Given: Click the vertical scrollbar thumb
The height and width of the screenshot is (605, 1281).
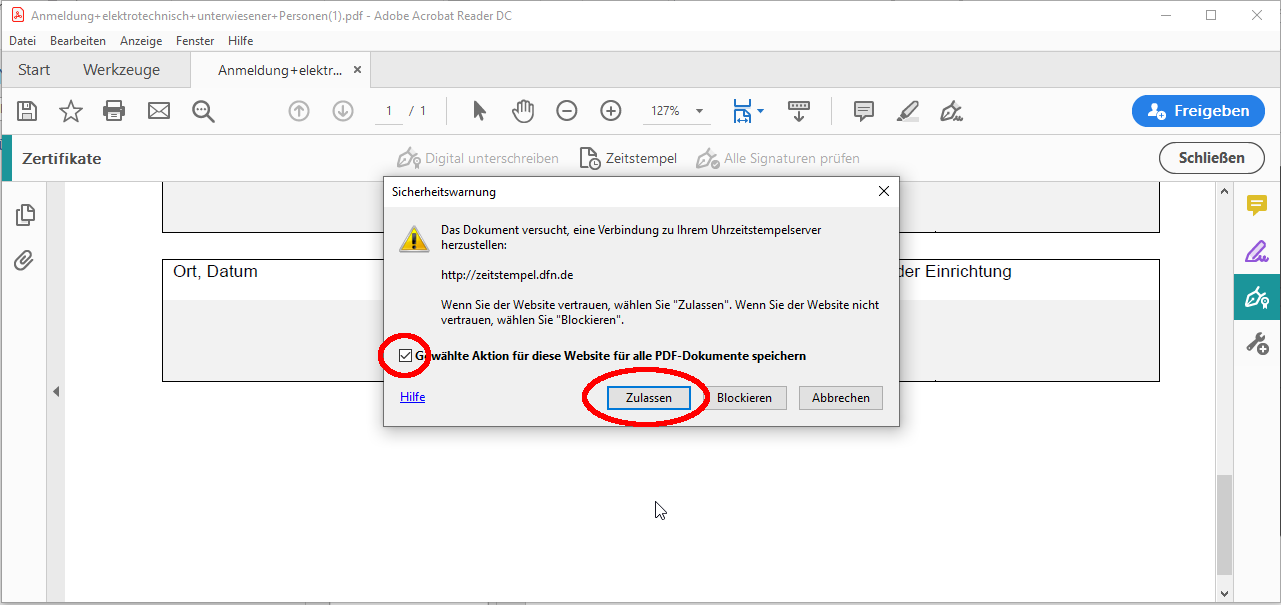Looking at the screenshot, I should pyautogui.click(x=1224, y=524).
